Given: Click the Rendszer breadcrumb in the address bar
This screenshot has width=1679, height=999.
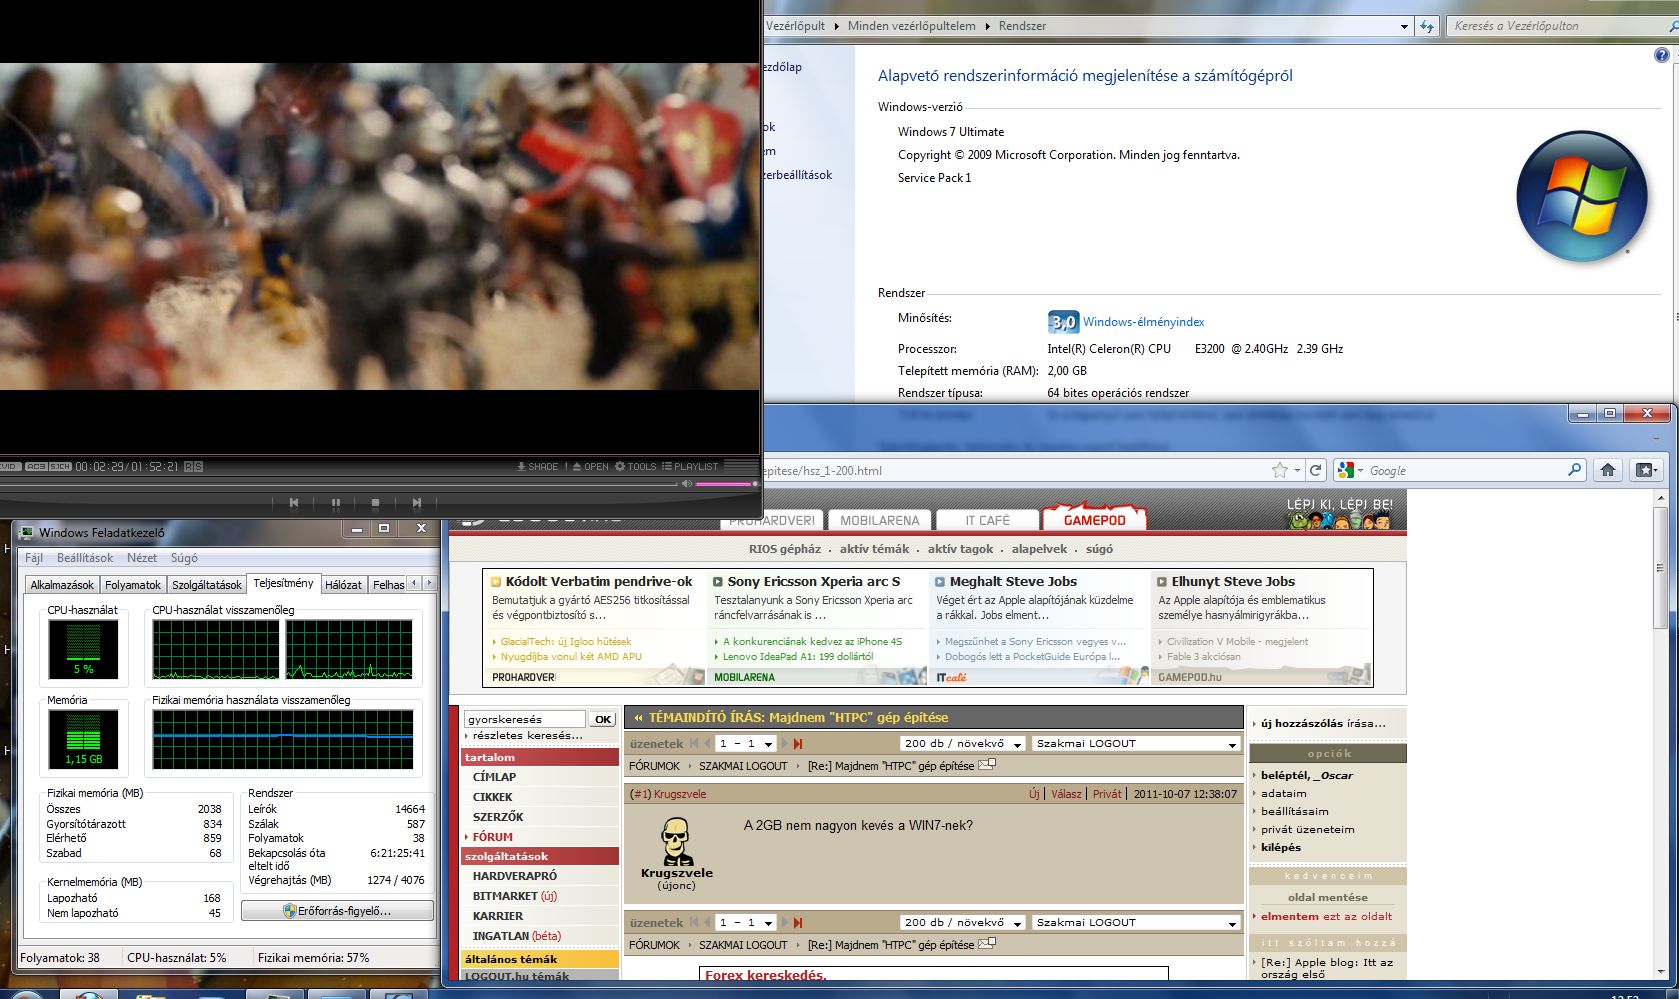Looking at the screenshot, I should tap(1022, 26).
